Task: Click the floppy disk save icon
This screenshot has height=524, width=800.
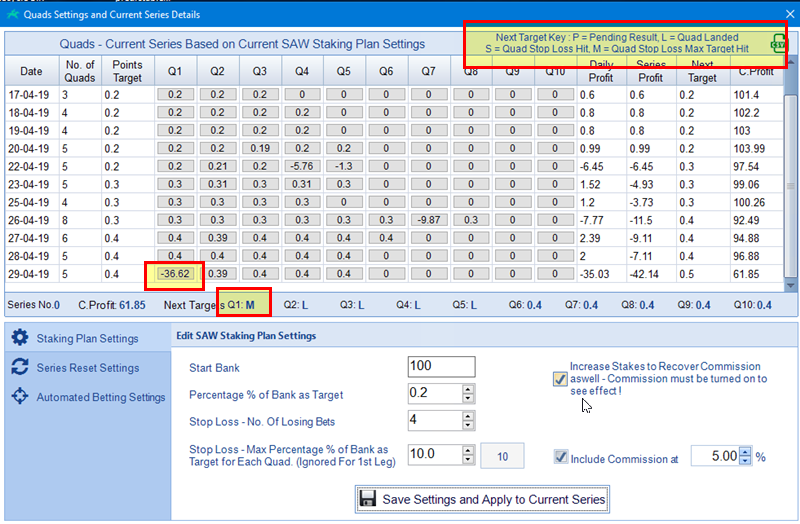Action: tap(367, 498)
